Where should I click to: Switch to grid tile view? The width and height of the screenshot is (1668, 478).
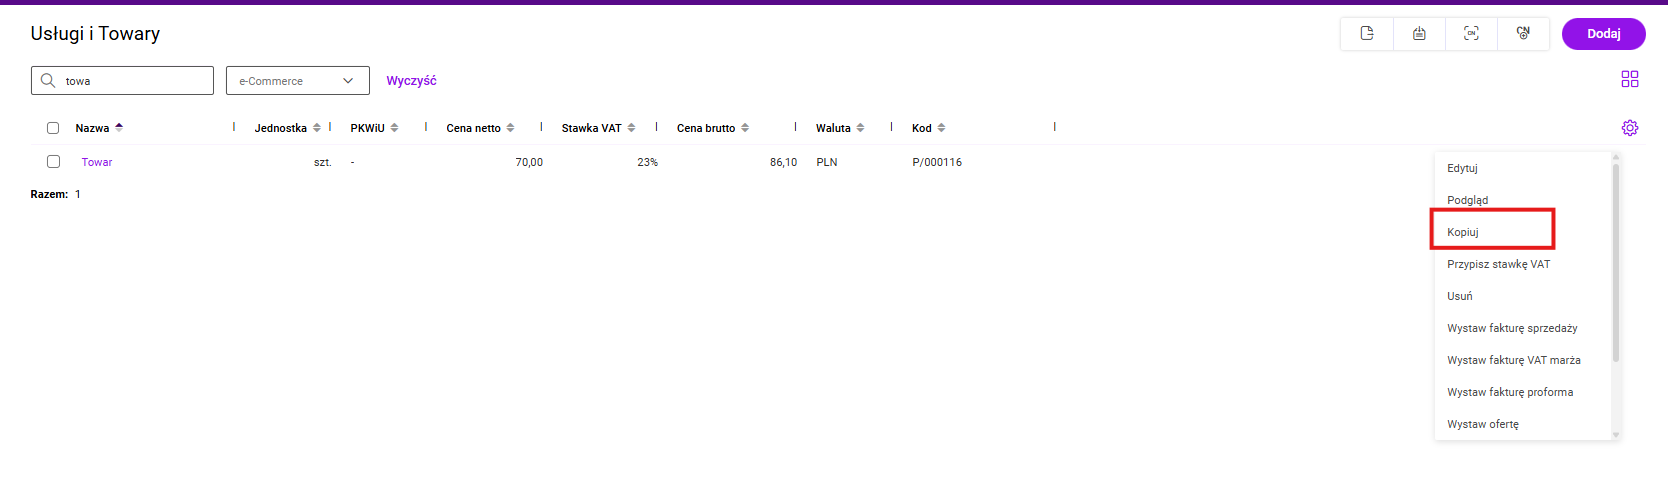1630,79
